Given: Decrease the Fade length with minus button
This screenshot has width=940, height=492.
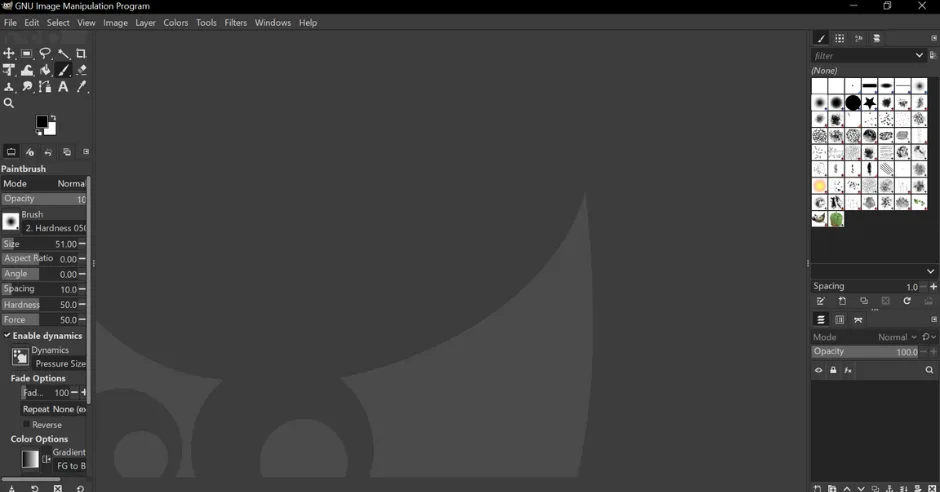Looking at the screenshot, I should [x=74, y=393].
